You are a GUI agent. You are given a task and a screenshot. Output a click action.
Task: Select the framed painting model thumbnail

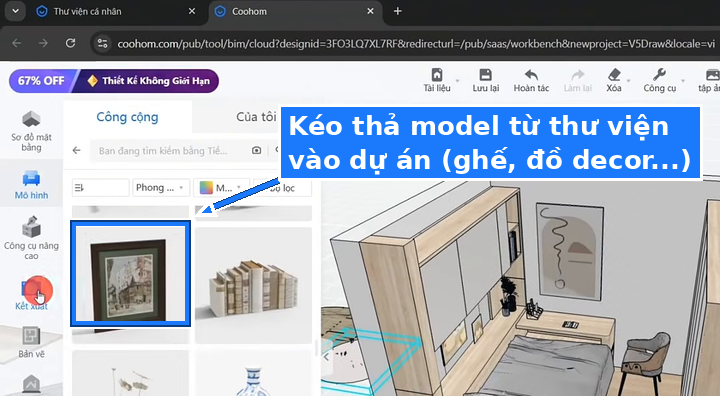coord(130,273)
